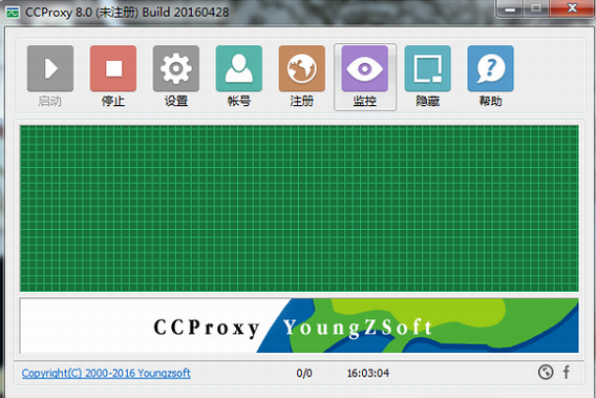Open 帮助 help via the question mark icon
Image resolution: width=596 pixels, height=398 pixels.
pyautogui.click(x=490, y=76)
